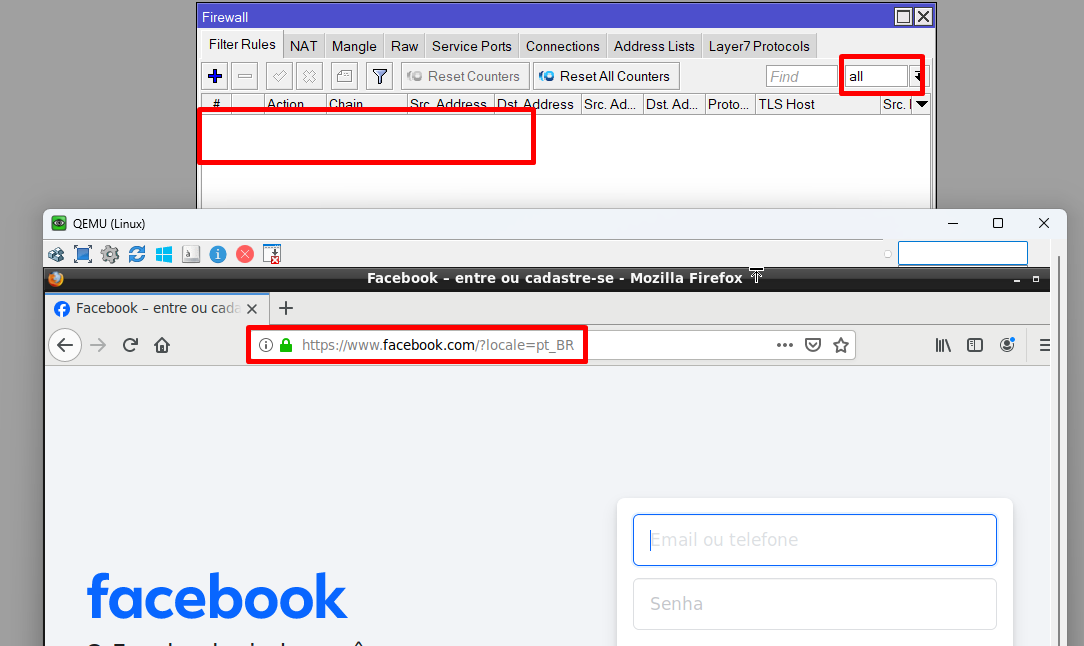The width and height of the screenshot is (1084, 646).
Task: Click the comment icon in Firewall toolbar
Action: (x=344, y=76)
